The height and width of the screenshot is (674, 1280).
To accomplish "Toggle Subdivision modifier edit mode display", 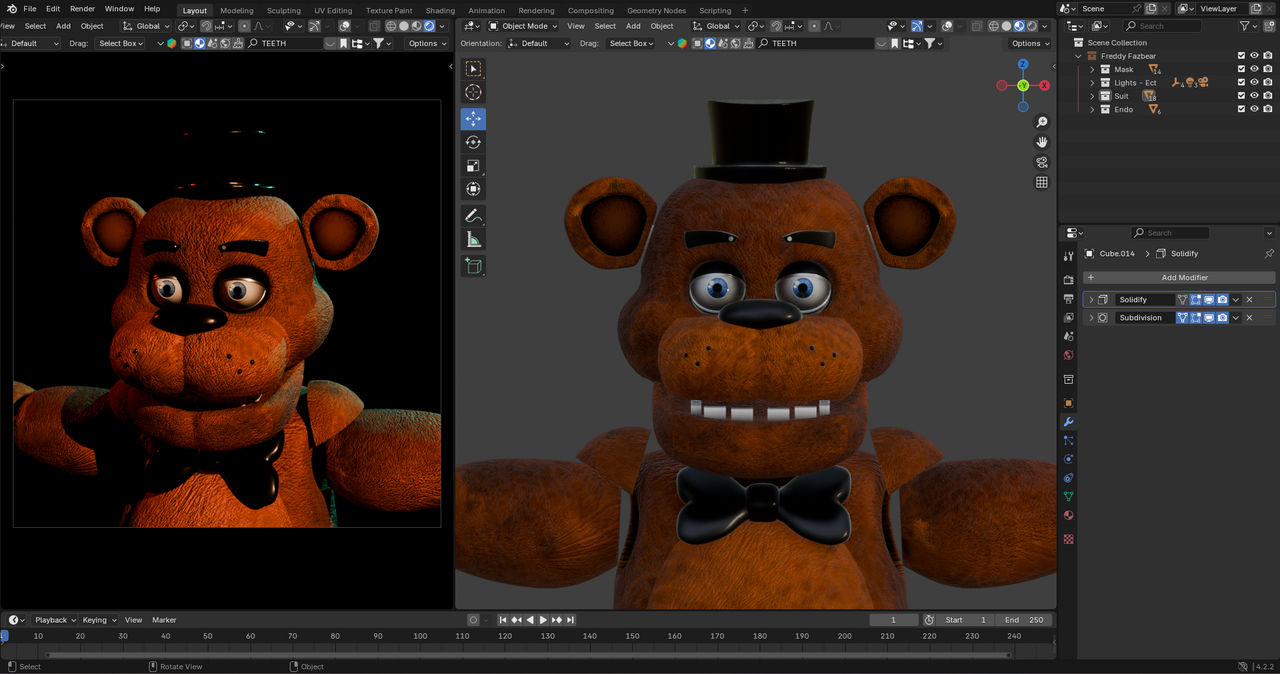I will click(1196, 318).
